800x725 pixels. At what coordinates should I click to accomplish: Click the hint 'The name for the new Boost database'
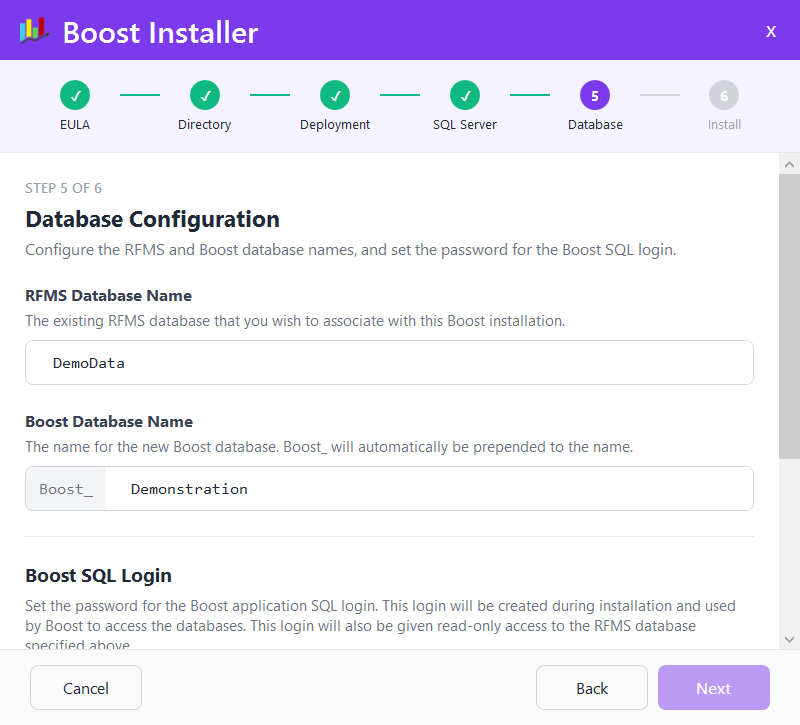(x=329, y=447)
